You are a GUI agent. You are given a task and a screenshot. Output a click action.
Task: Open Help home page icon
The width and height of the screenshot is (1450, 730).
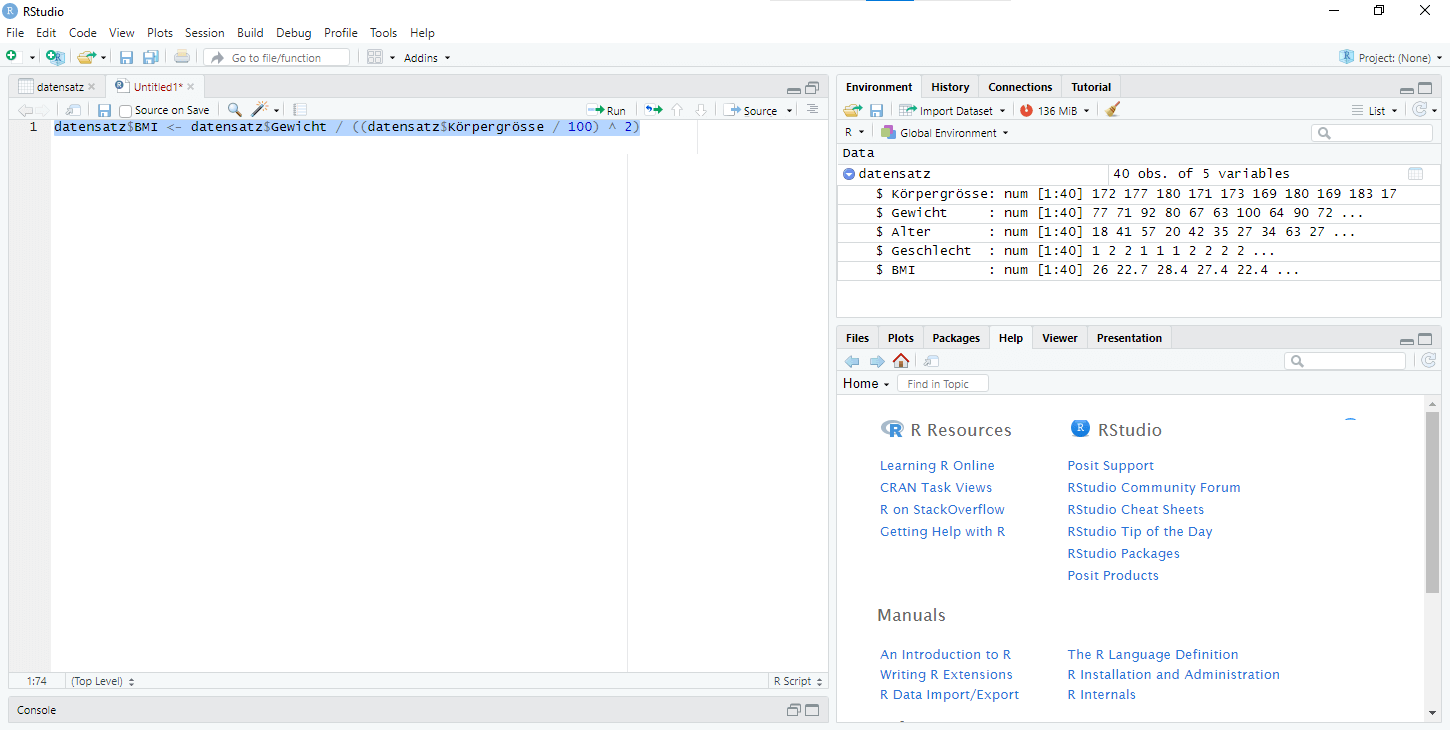pos(901,361)
